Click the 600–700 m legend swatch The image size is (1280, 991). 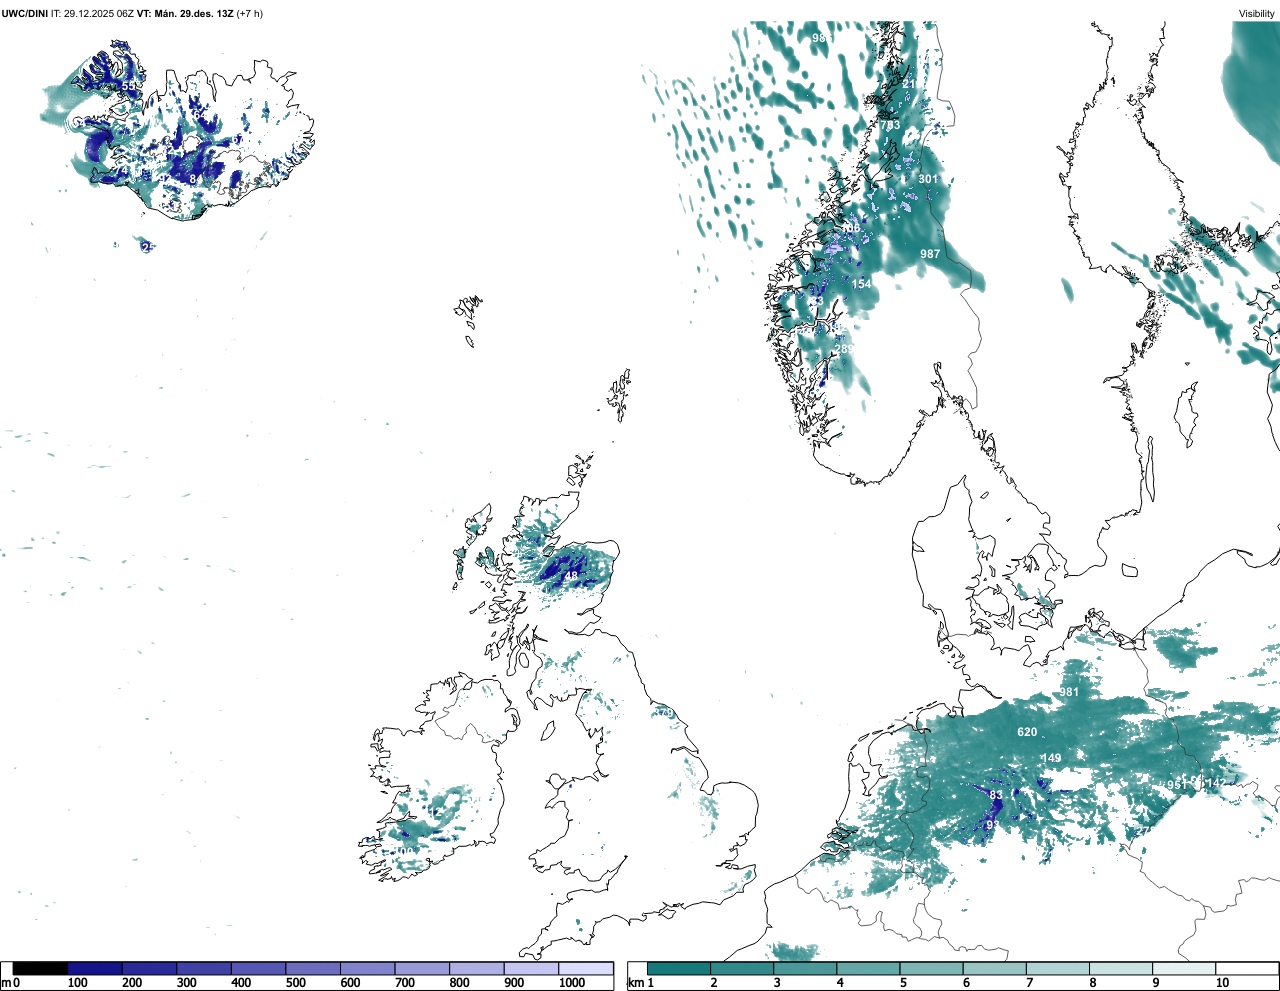click(x=368, y=968)
